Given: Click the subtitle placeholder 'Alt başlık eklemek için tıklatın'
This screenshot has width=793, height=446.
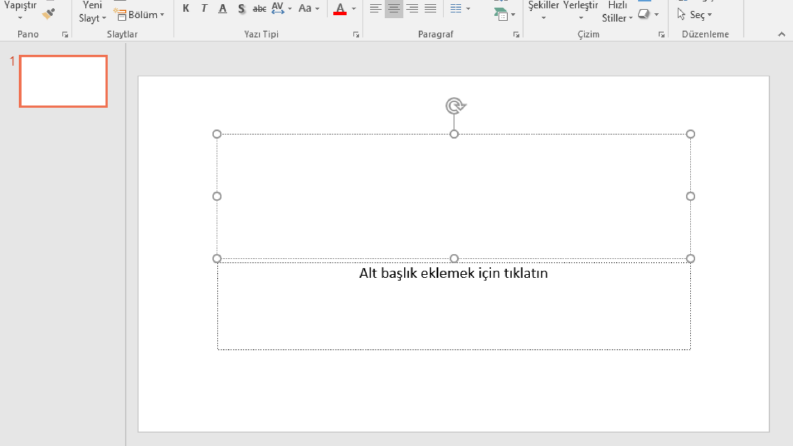Looking at the screenshot, I should [453, 274].
